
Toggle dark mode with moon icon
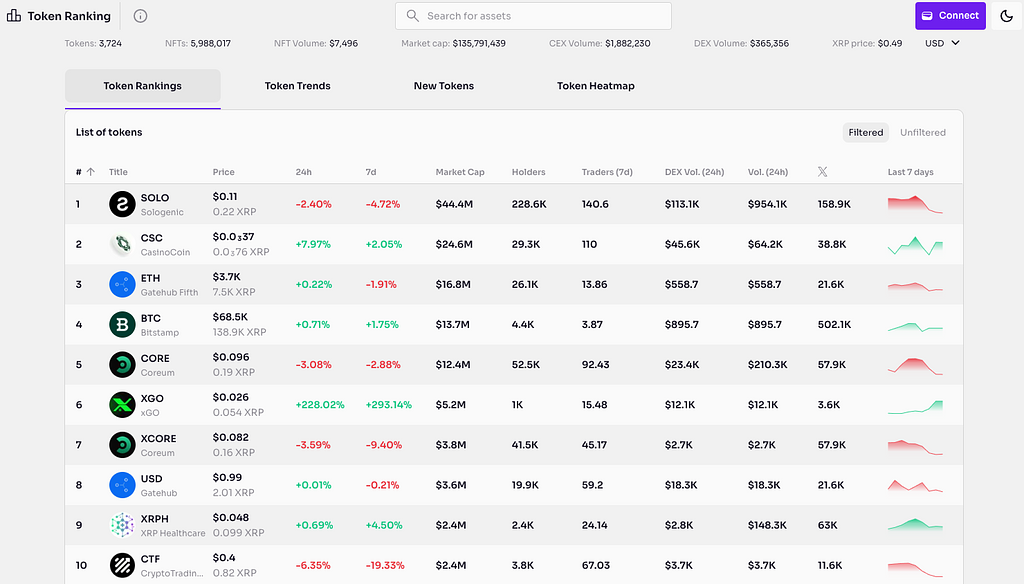click(1007, 16)
